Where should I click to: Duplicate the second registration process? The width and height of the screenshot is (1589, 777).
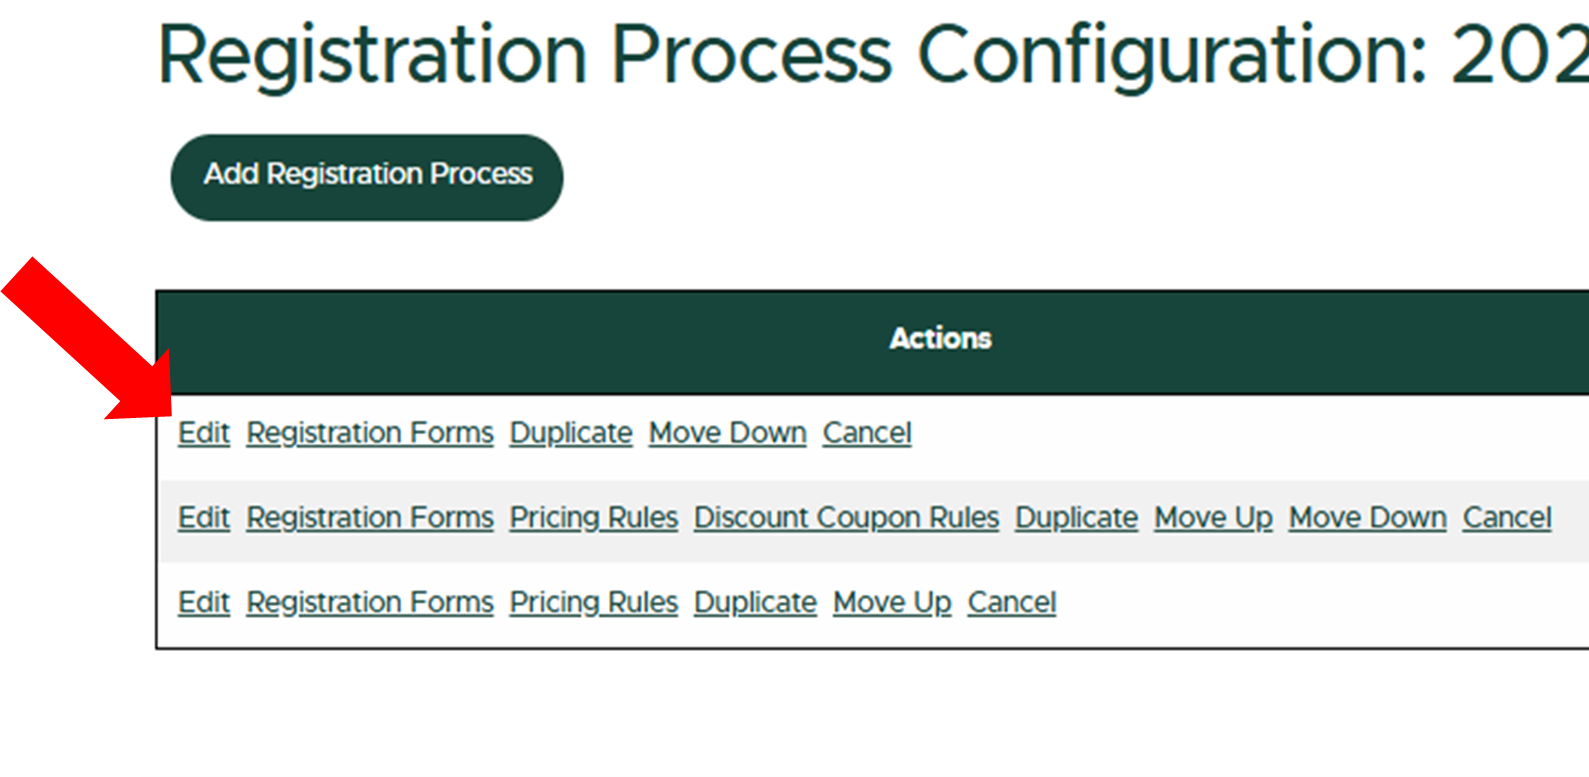pos(1075,517)
